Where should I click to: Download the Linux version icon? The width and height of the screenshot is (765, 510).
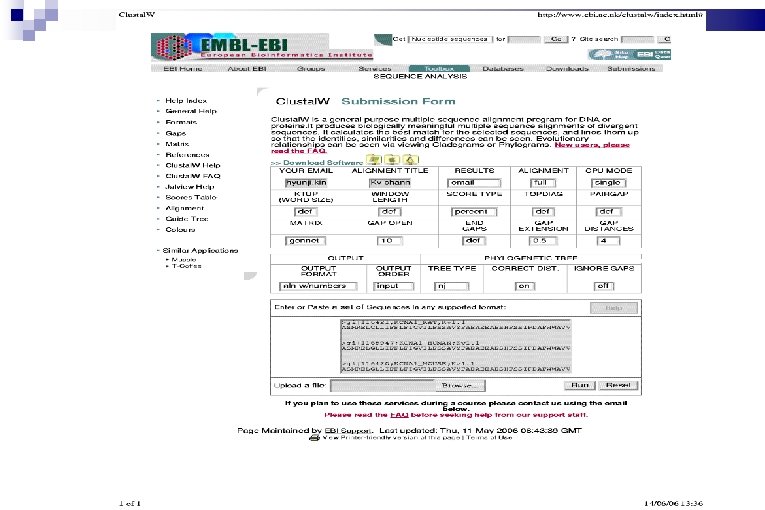click(x=411, y=160)
